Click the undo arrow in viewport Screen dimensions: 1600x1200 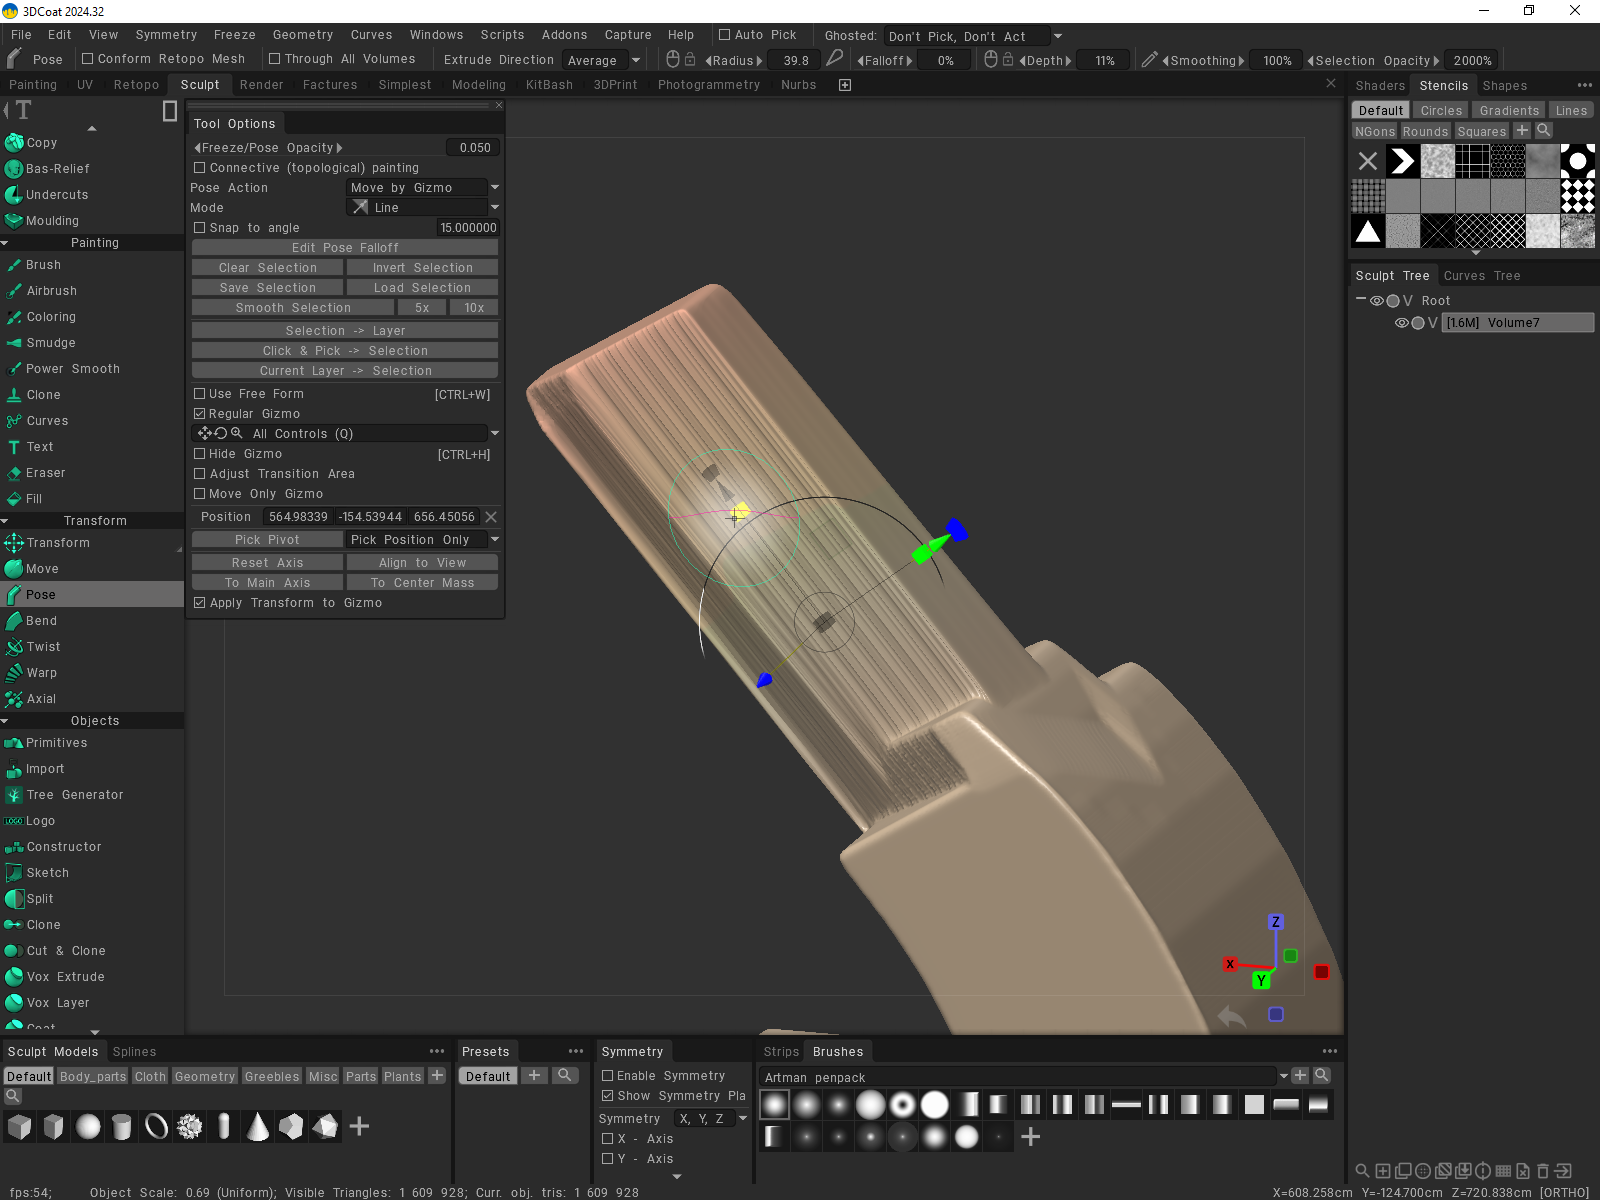[1231, 1017]
